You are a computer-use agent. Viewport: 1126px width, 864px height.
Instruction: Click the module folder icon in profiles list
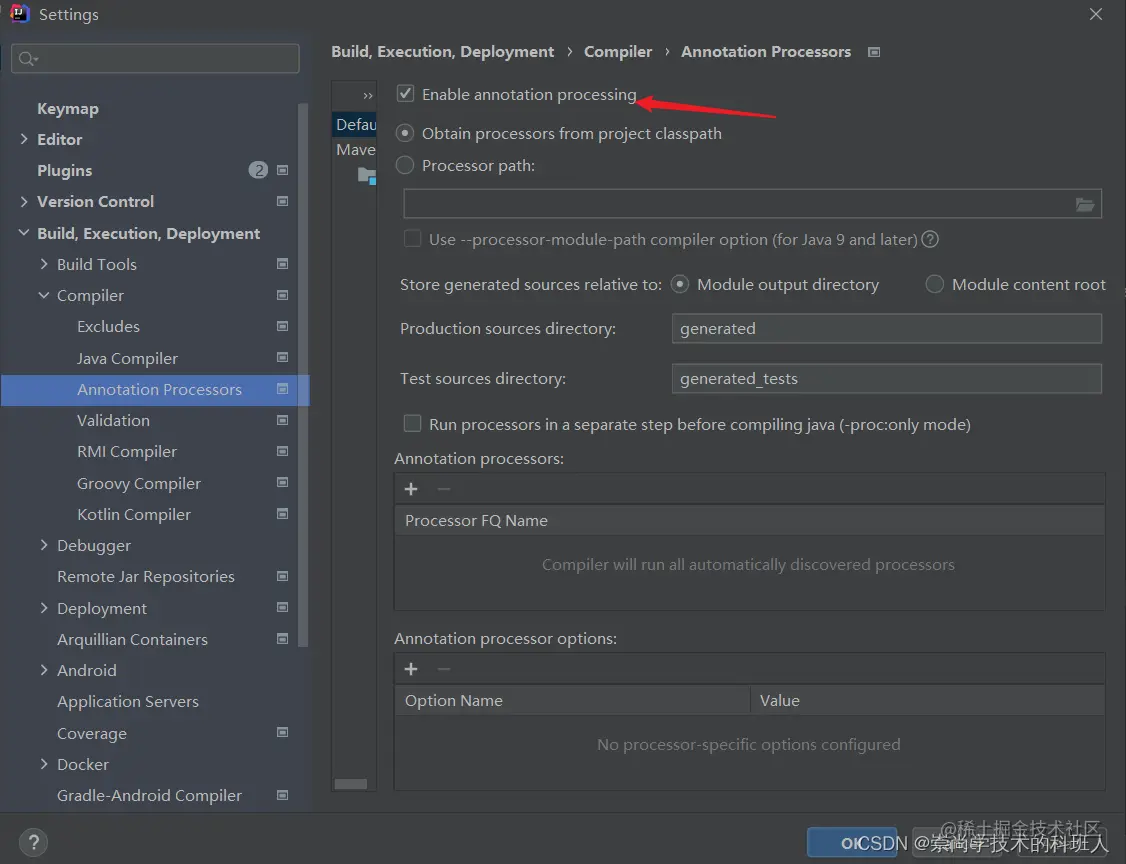(x=367, y=176)
